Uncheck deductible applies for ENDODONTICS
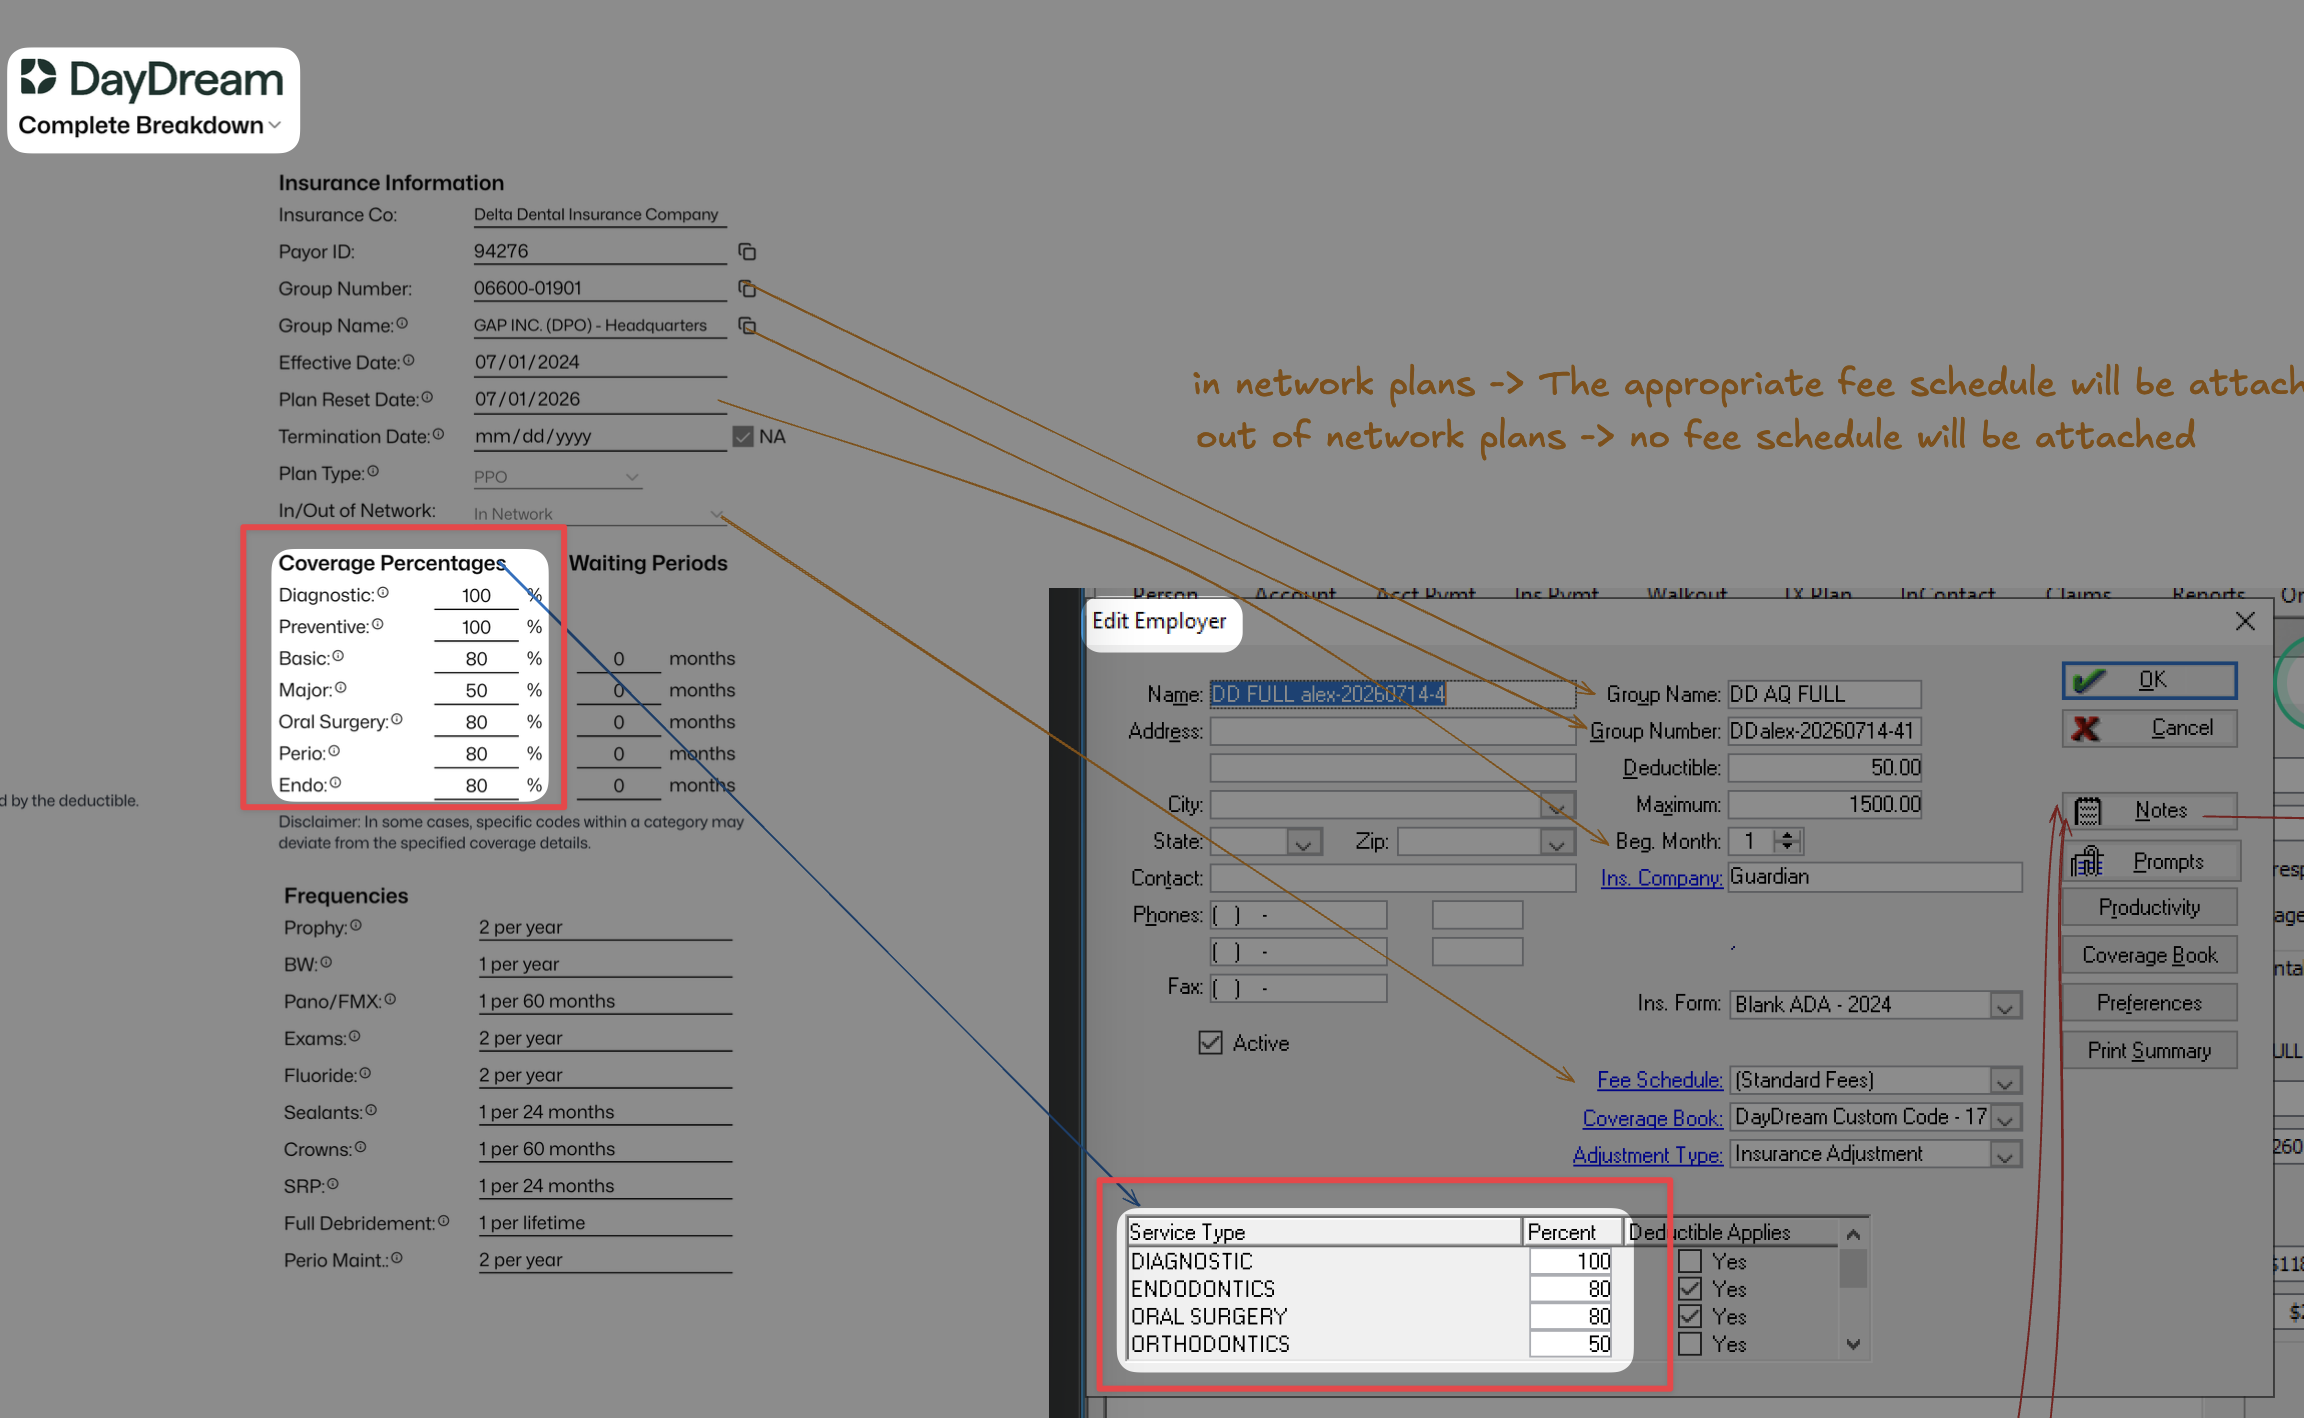The width and height of the screenshot is (2304, 1418). coord(1690,1289)
